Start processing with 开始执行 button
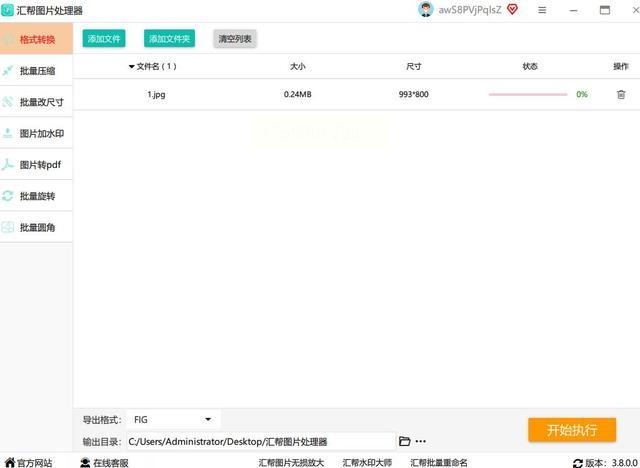The image size is (640, 468). 572,430
